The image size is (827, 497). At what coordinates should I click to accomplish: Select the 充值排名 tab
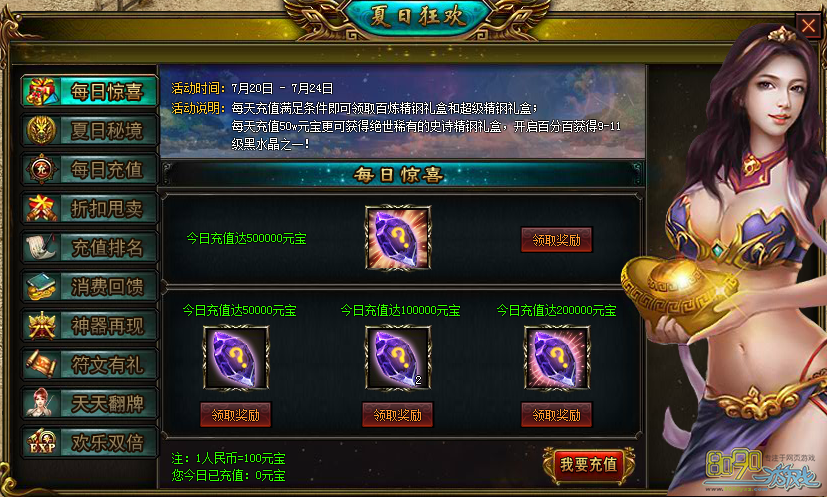(89, 247)
